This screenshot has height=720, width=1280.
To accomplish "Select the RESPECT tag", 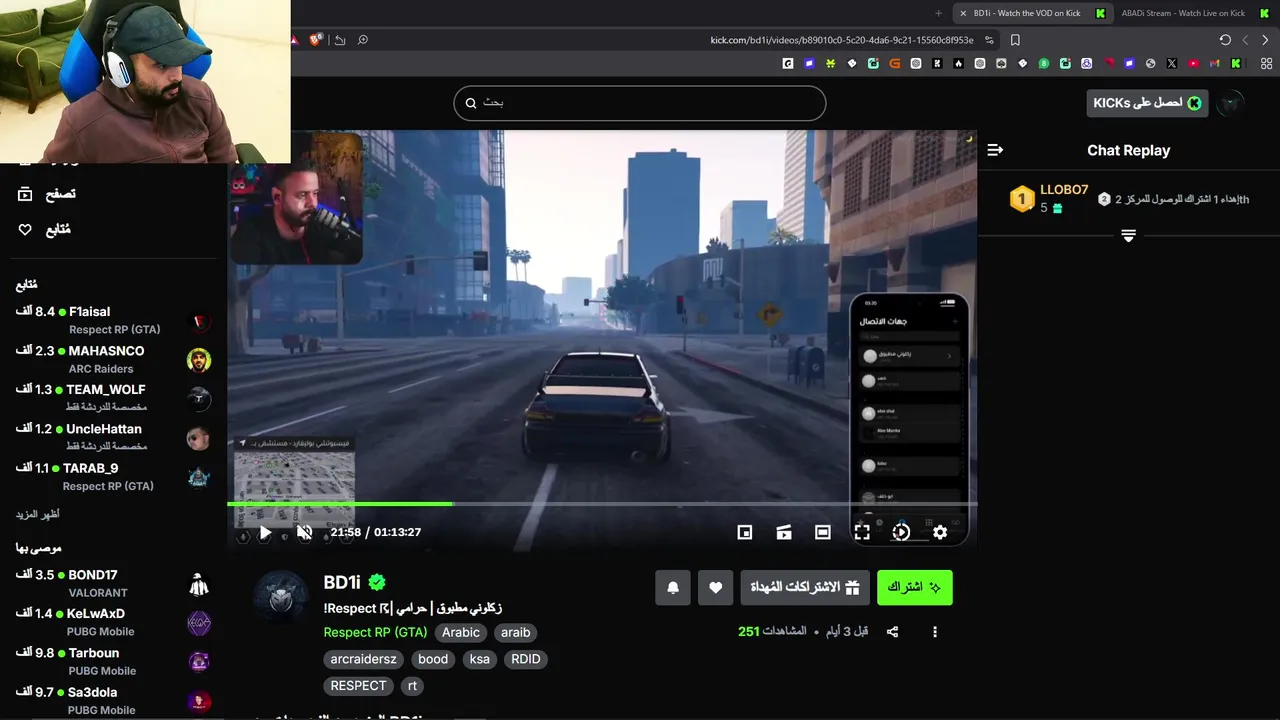I will pyautogui.click(x=358, y=686).
